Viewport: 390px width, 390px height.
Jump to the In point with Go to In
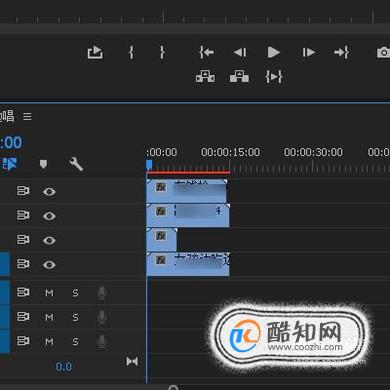point(207,52)
